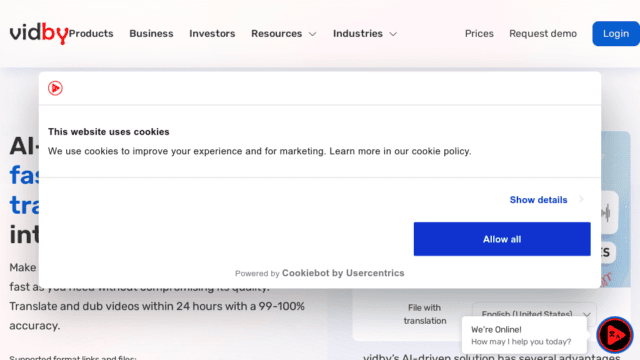Open the Prices page
The image size is (640, 360).
[x=479, y=33]
